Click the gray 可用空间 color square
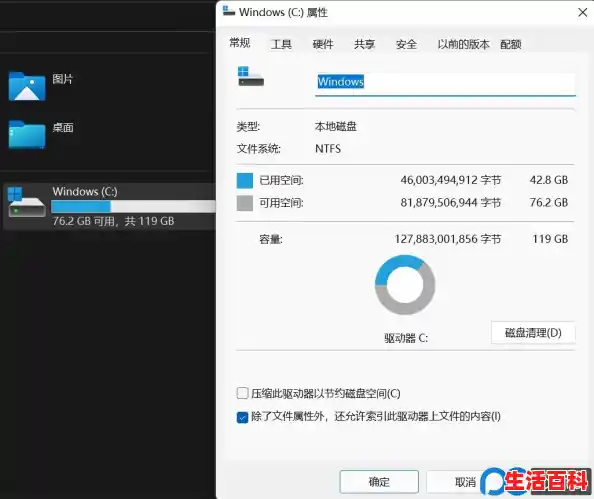This screenshot has width=594, height=499. (245, 203)
